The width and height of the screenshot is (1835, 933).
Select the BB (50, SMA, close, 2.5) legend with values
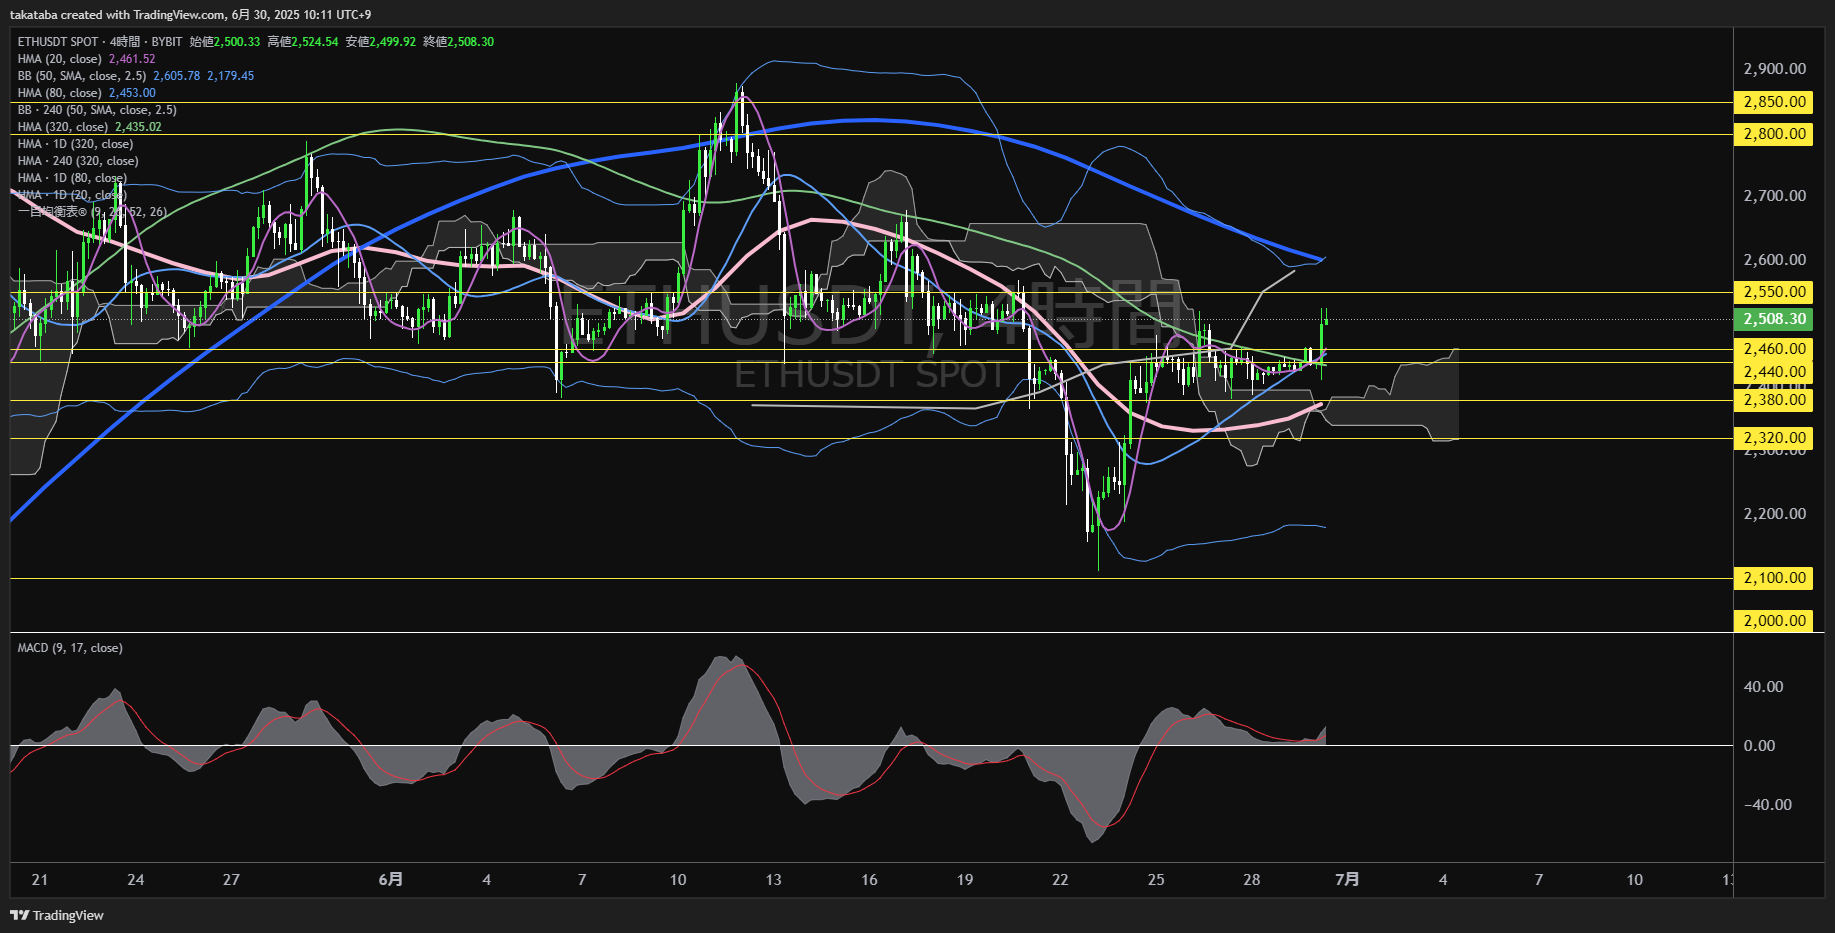[136, 76]
